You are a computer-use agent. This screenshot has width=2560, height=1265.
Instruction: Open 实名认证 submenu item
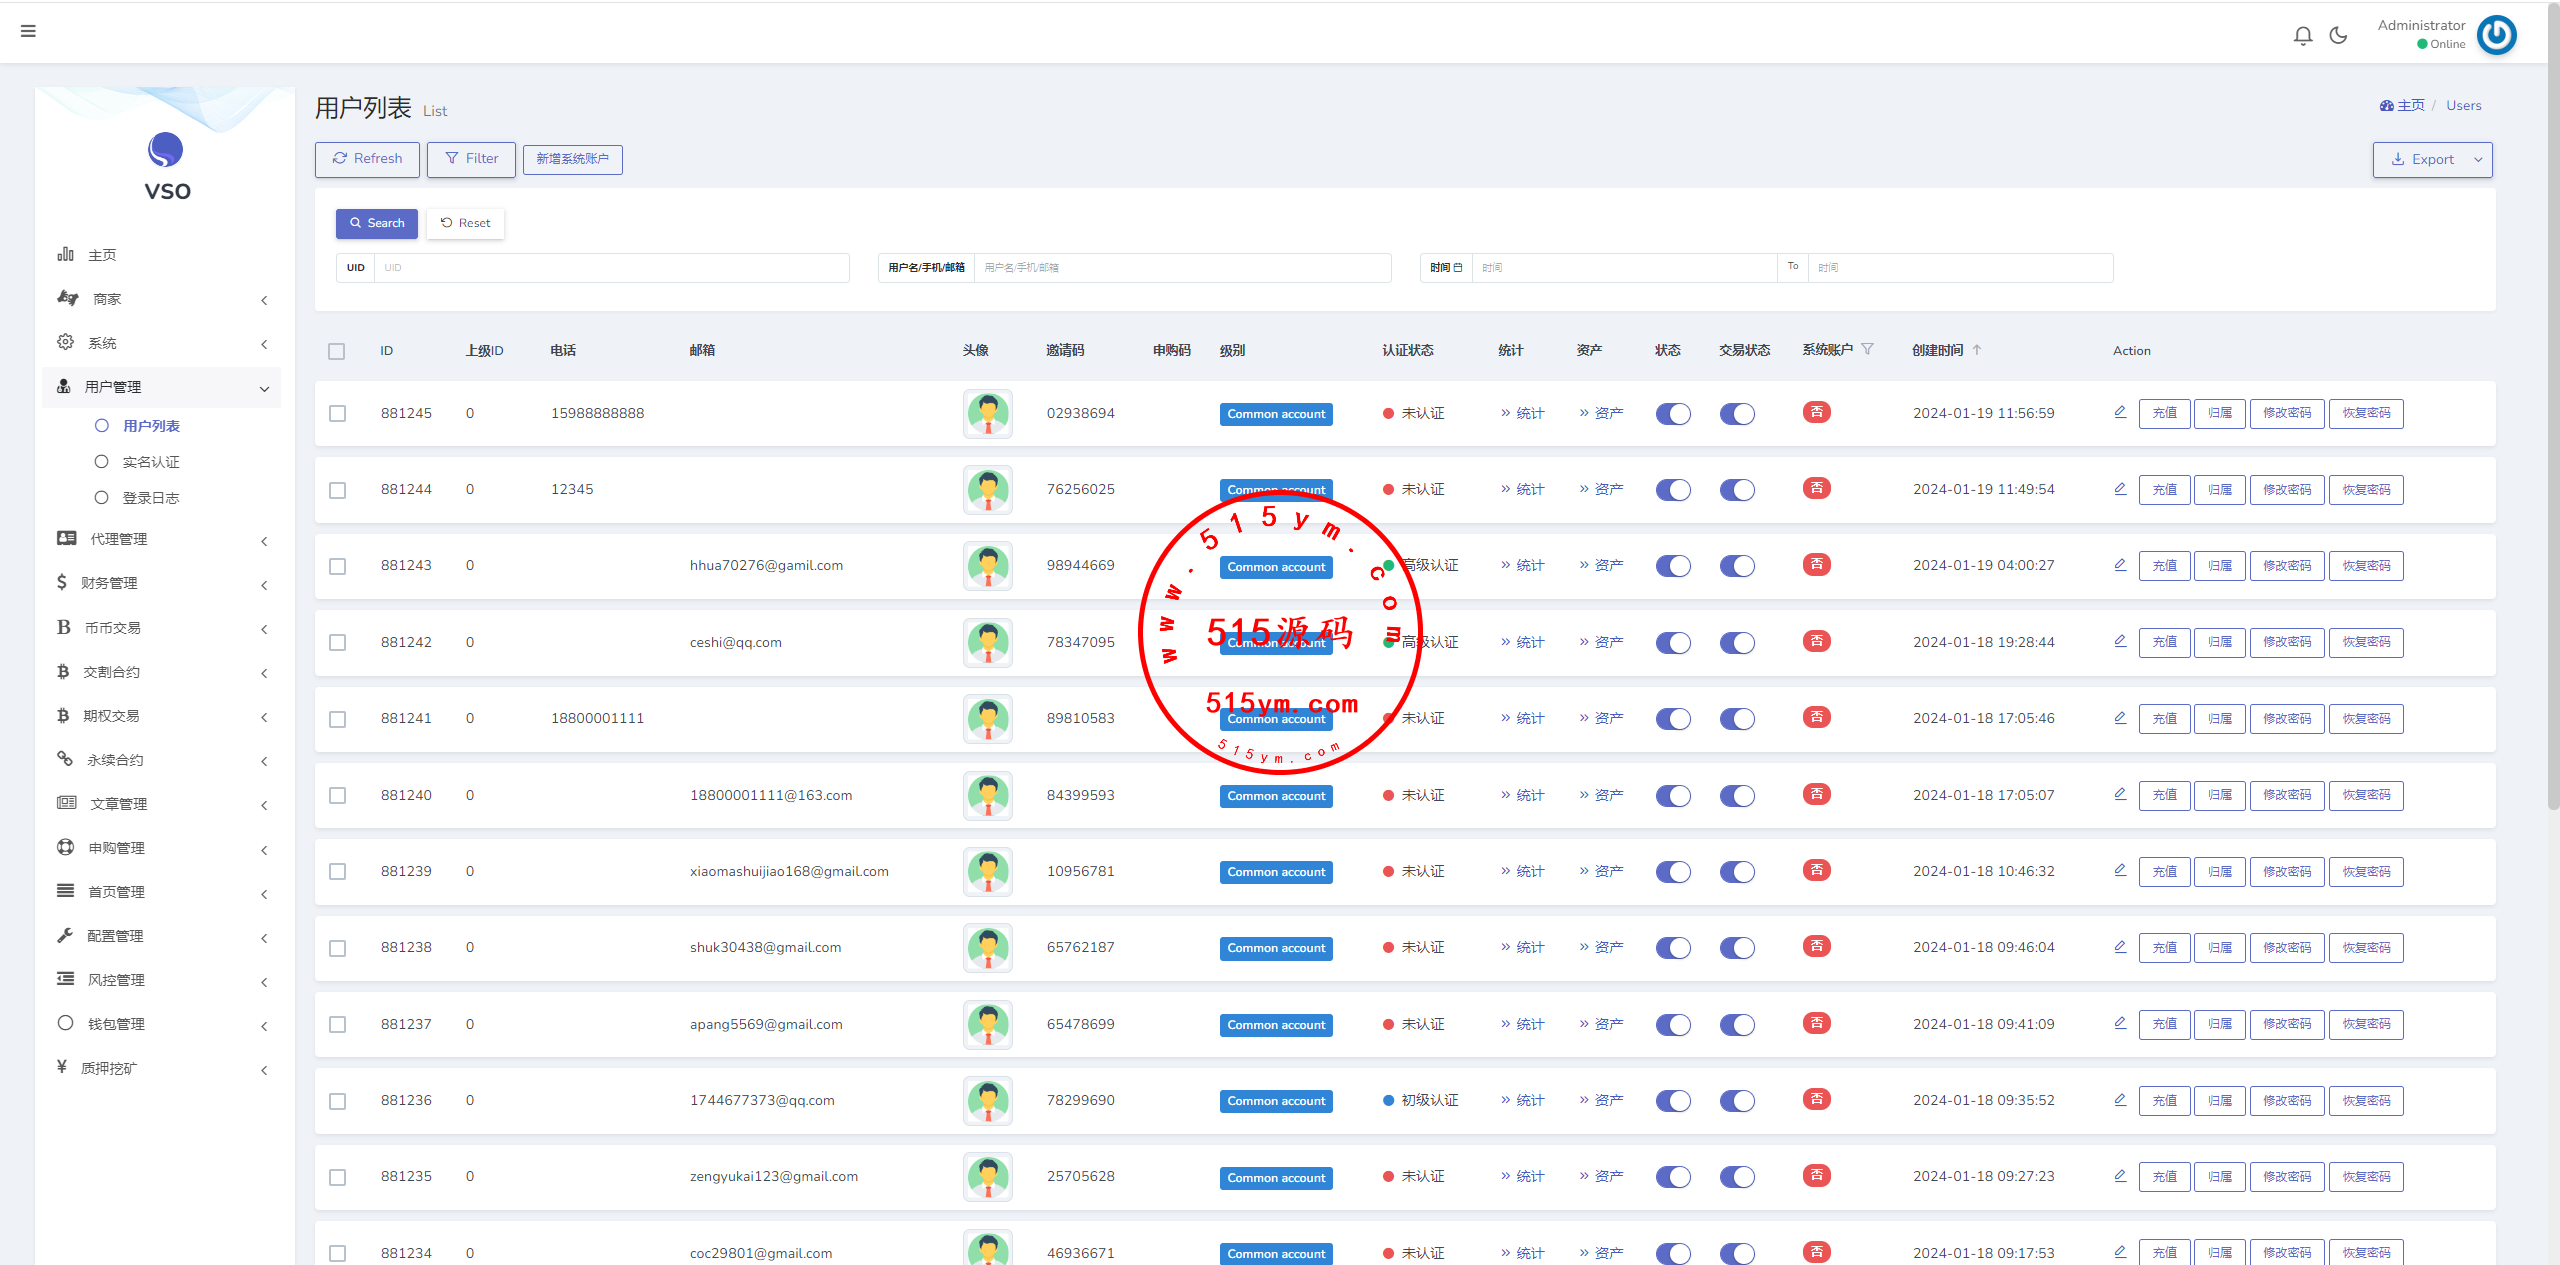tap(150, 462)
